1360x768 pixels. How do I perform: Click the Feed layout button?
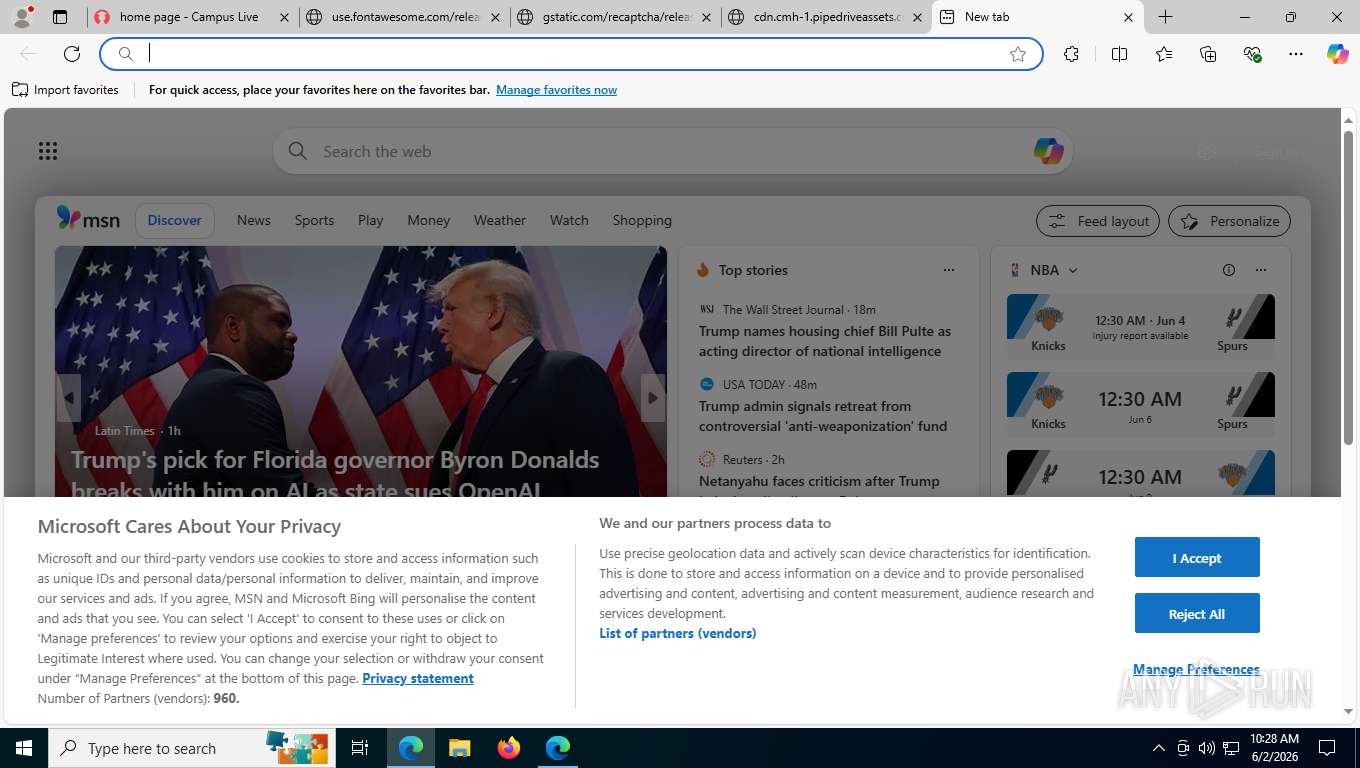click(1098, 221)
